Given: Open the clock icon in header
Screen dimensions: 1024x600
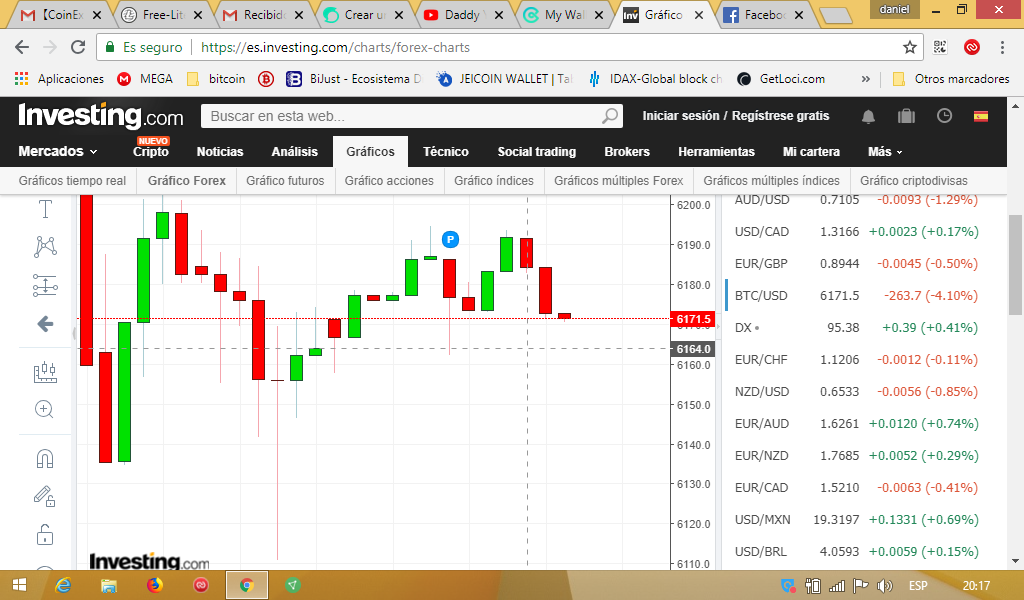Looking at the screenshot, I should click(944, 116).
